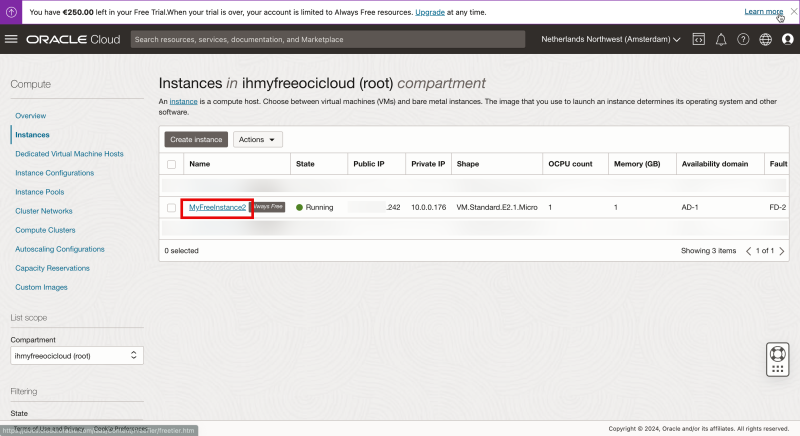The height and width of the screenshot is (436, 800).
Task: Select the MyFreeInstance2 row checkbox
Action: (172, 207)
